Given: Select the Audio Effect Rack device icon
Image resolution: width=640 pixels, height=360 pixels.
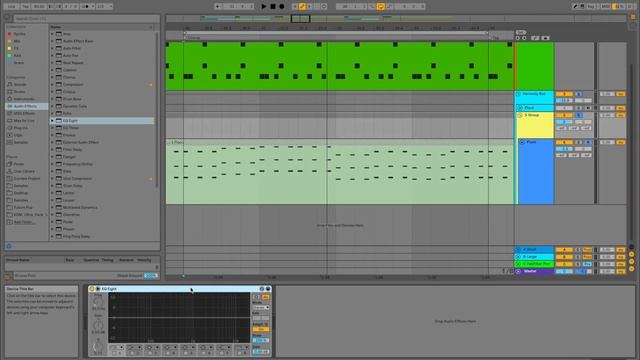Looking at the screenshot, I should pos(59,41).
